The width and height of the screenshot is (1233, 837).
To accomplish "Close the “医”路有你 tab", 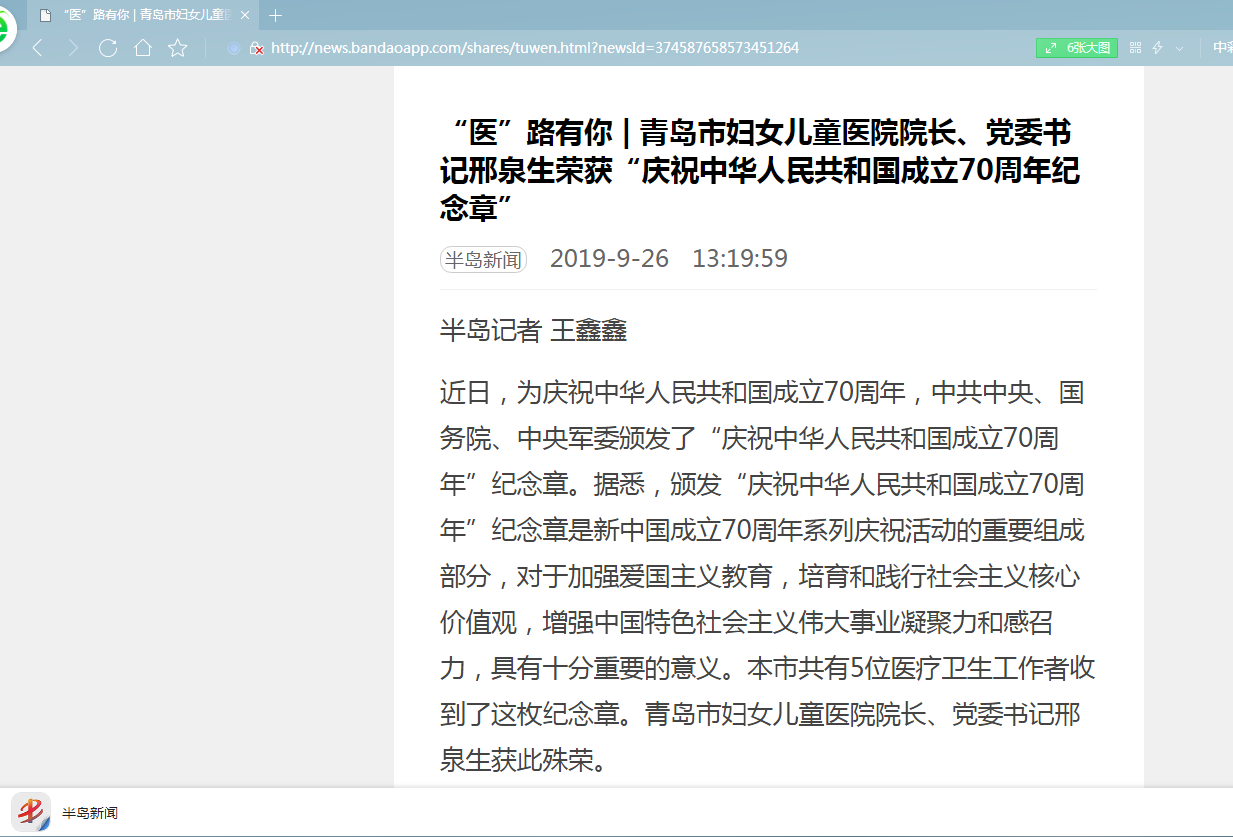I will [245, 15].
